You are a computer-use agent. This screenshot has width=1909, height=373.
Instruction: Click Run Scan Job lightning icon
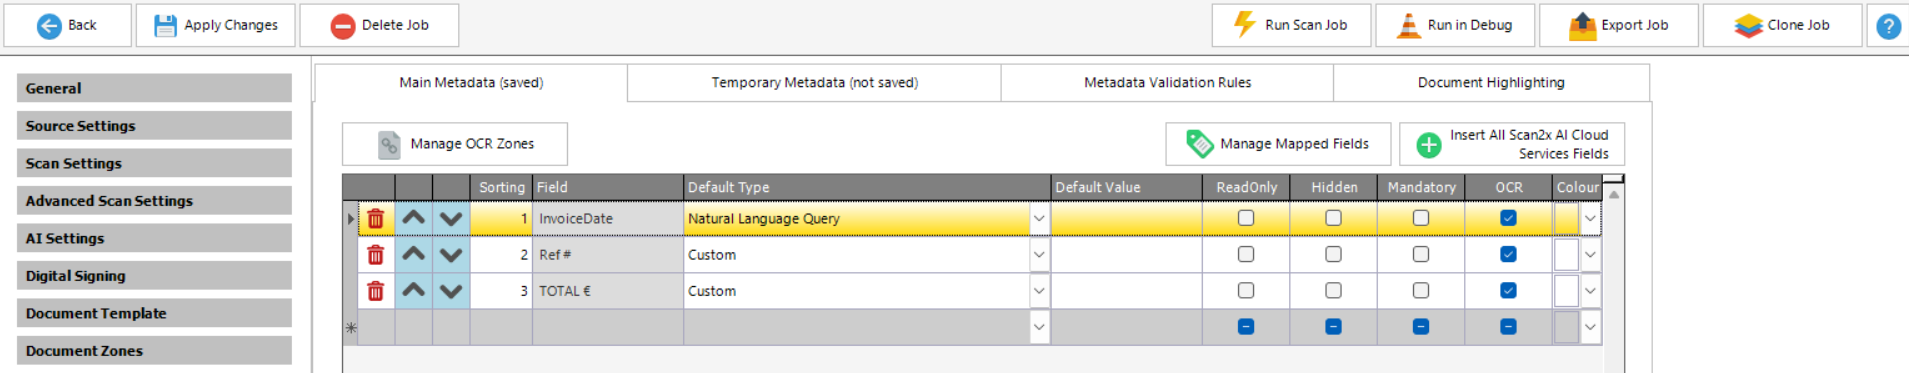(1244, 24)
